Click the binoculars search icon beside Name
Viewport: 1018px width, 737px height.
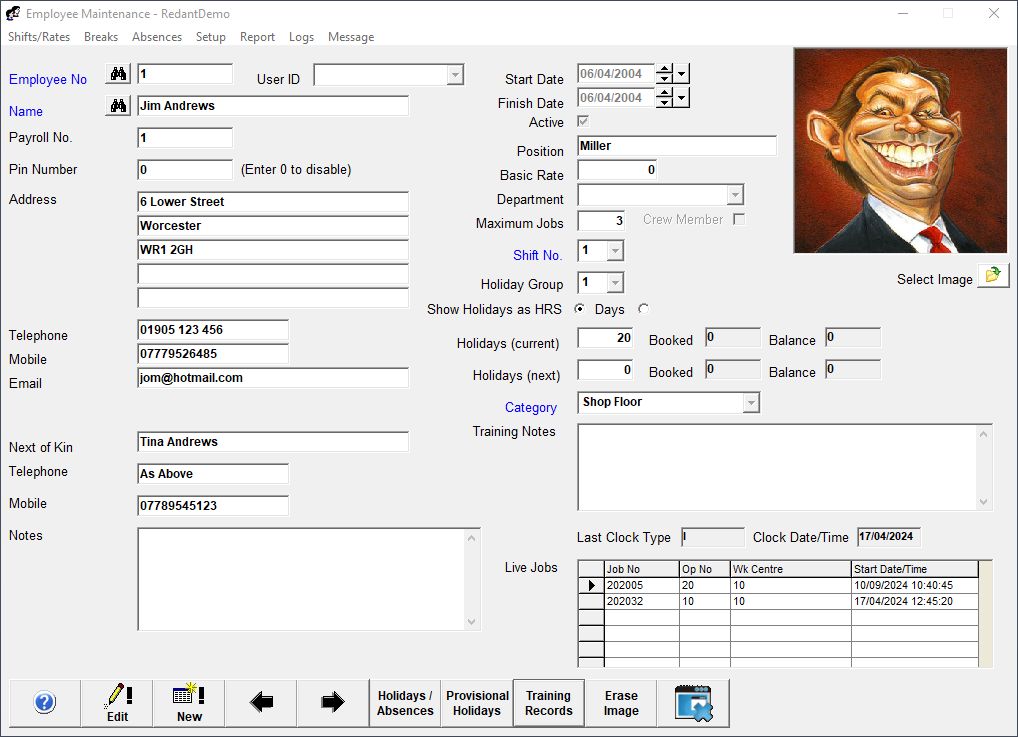(119, 106)
